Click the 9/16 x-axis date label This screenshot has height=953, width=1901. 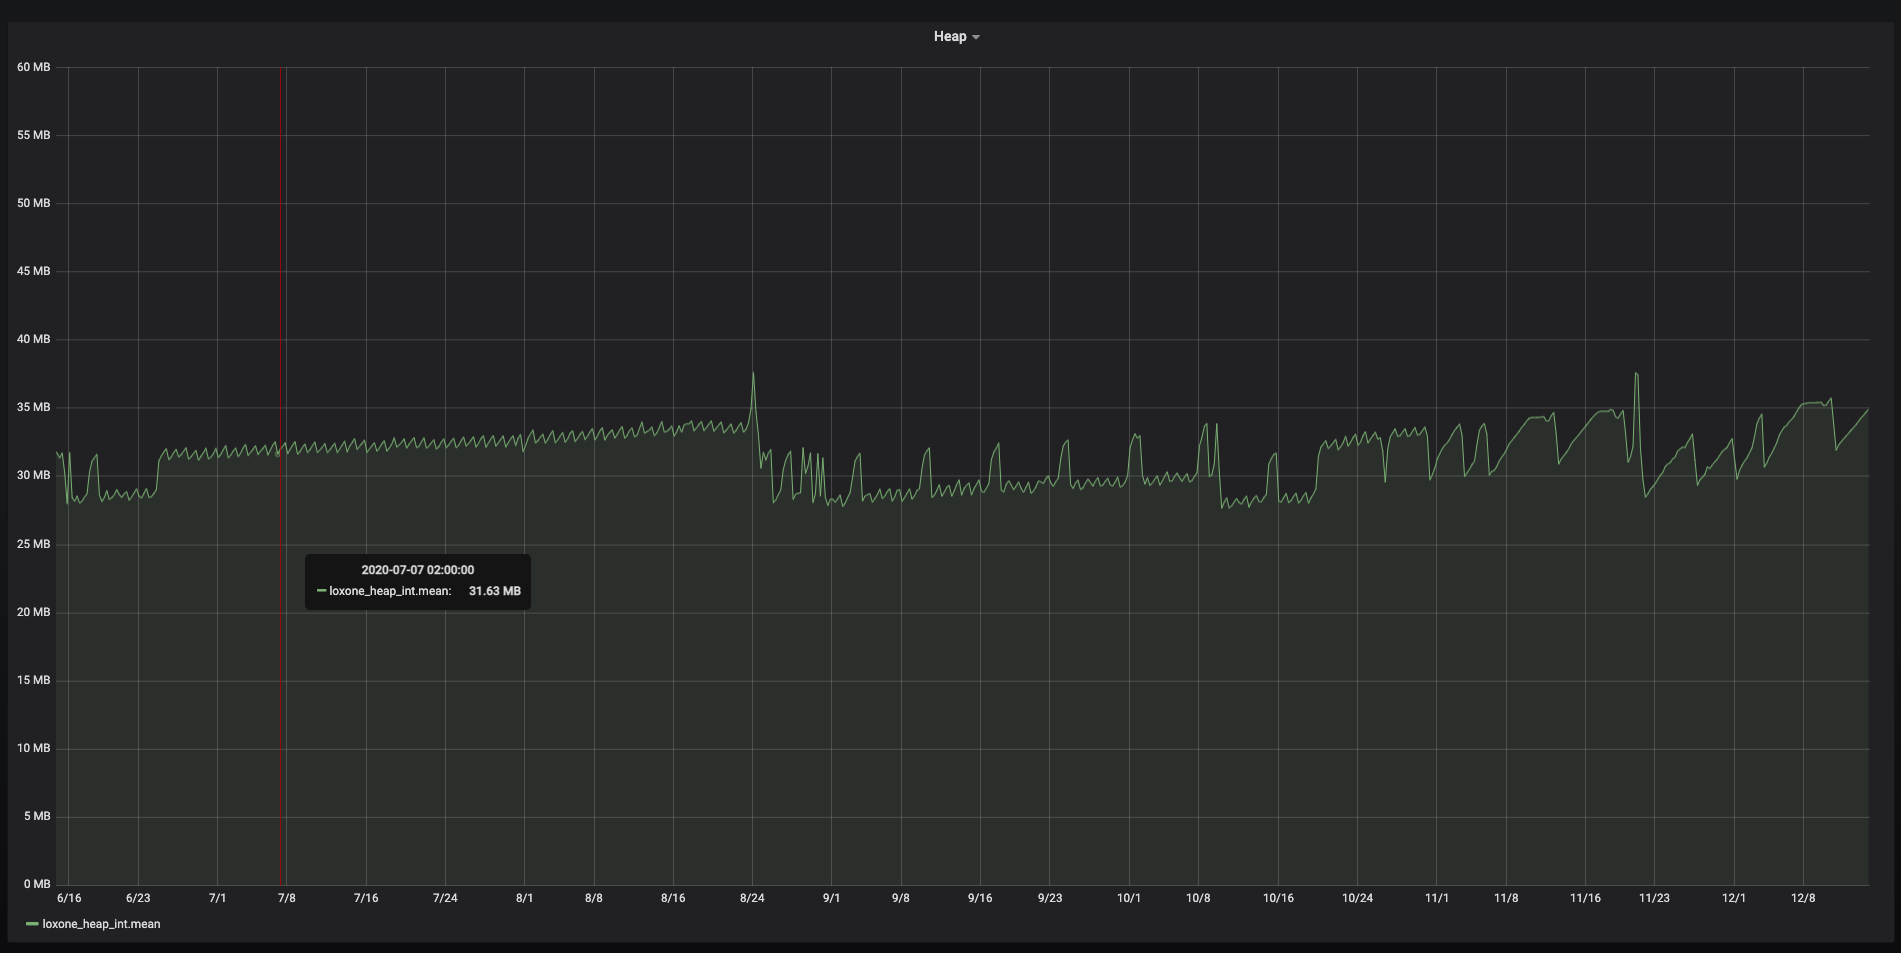(980, 898)
